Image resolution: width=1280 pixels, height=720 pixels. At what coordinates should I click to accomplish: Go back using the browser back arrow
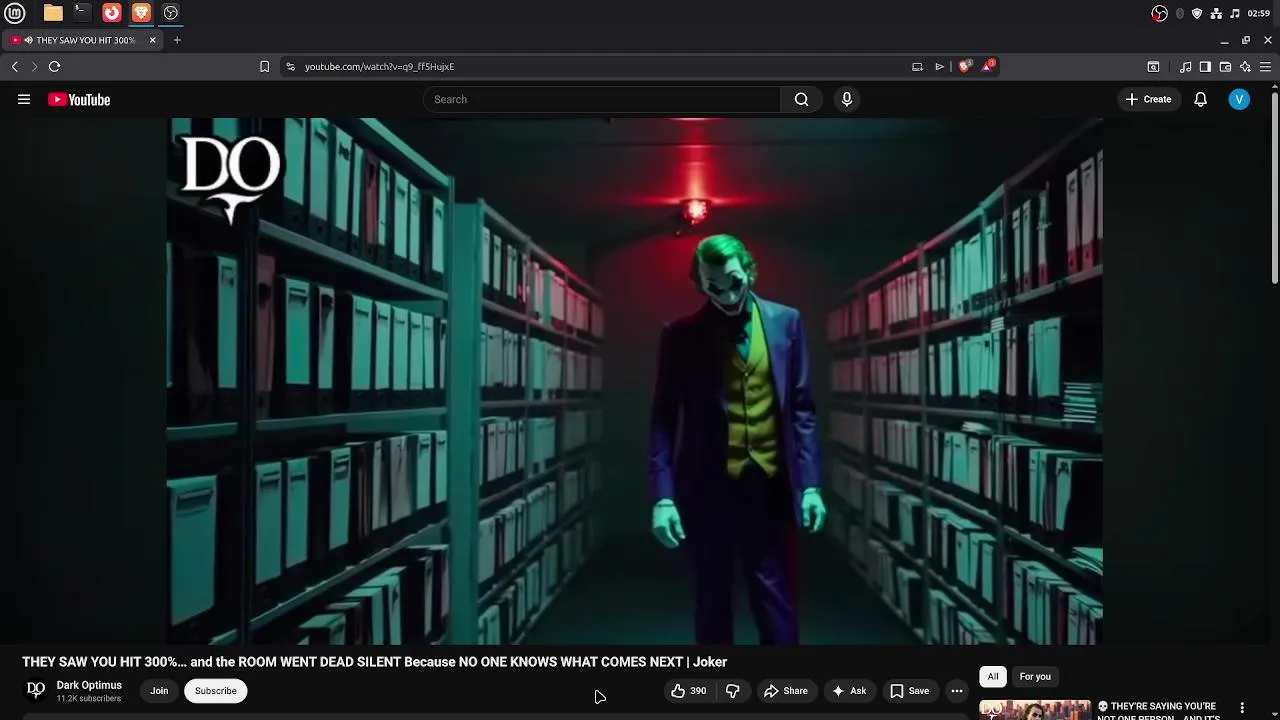15,66
